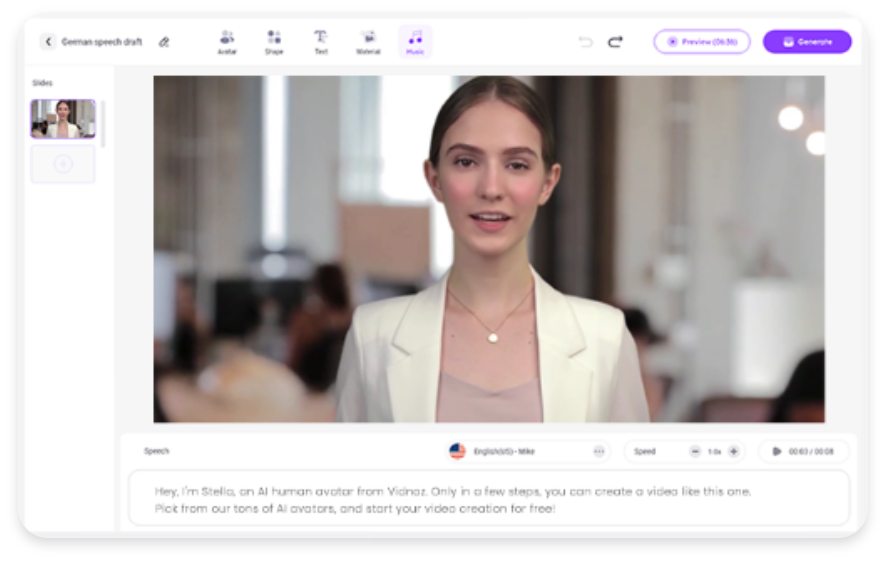Open the Music tab
The height and width of the screenshot is (562, 886).
[x=415, y=41]
